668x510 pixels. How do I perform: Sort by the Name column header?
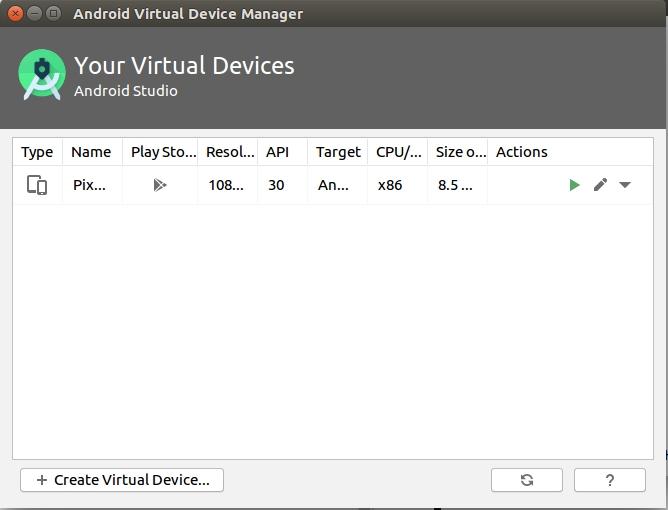[x=91, y=152]
